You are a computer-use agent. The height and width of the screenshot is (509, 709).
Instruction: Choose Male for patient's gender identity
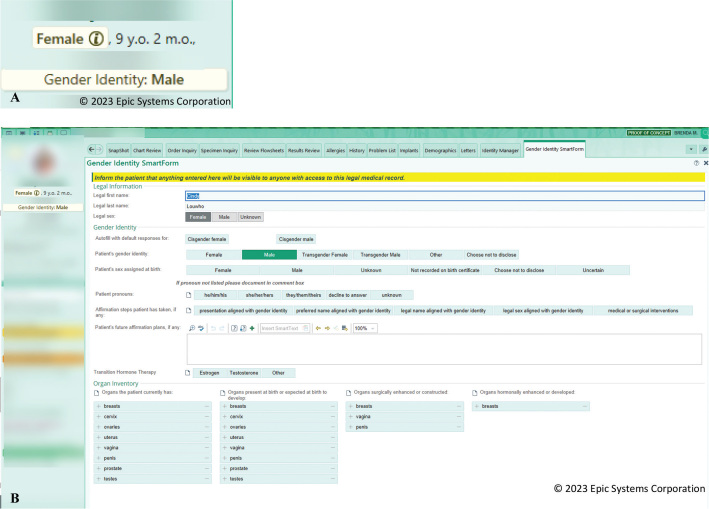[269, 255]
